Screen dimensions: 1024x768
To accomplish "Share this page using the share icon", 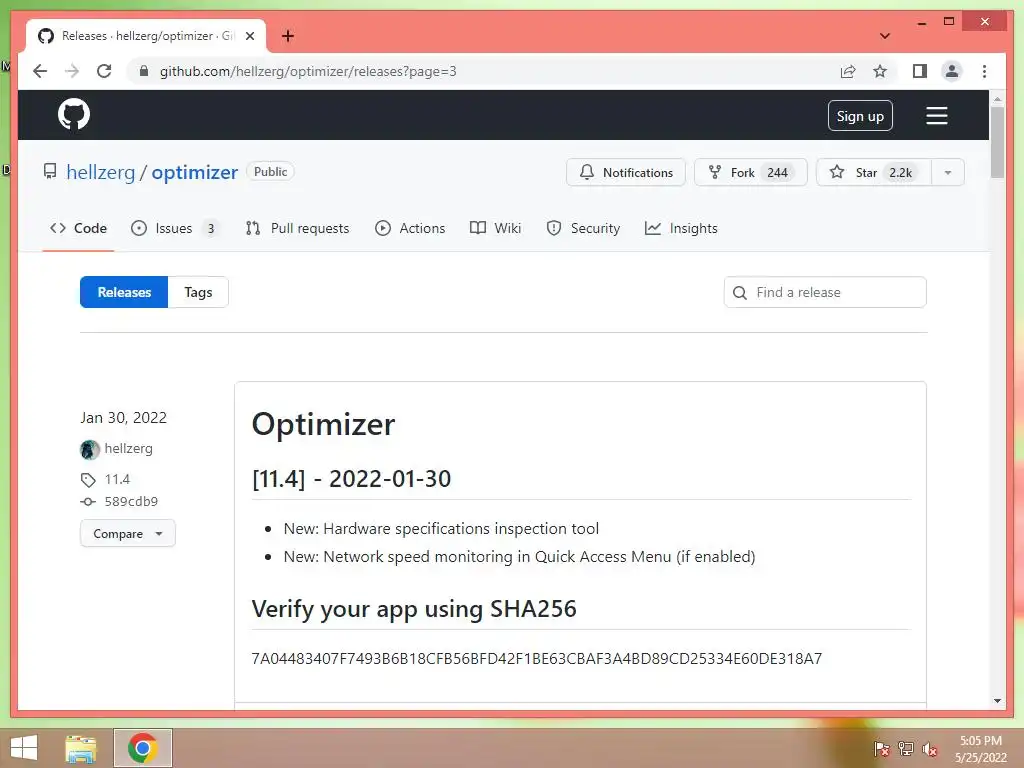I will coord(848,71).
